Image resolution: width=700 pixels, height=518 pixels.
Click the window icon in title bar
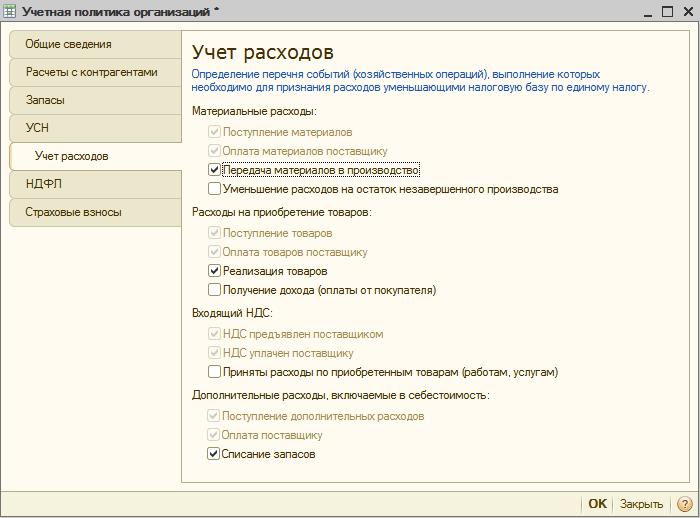click(x=10, y=11)
